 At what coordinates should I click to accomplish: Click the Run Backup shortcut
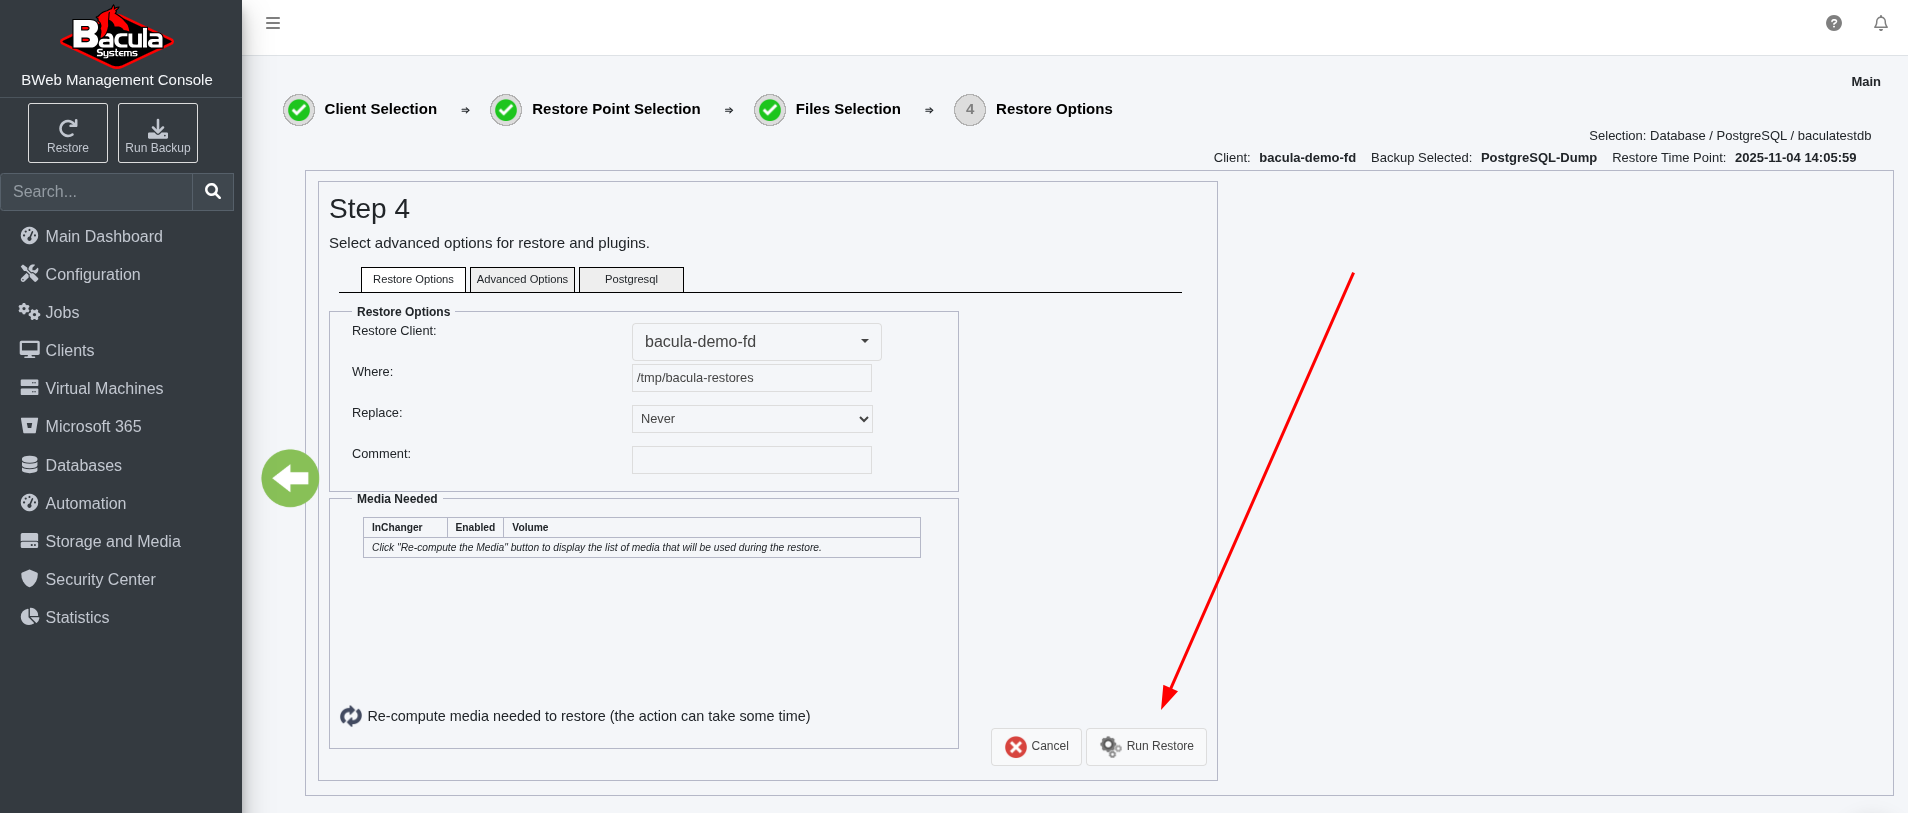[158, 133]
